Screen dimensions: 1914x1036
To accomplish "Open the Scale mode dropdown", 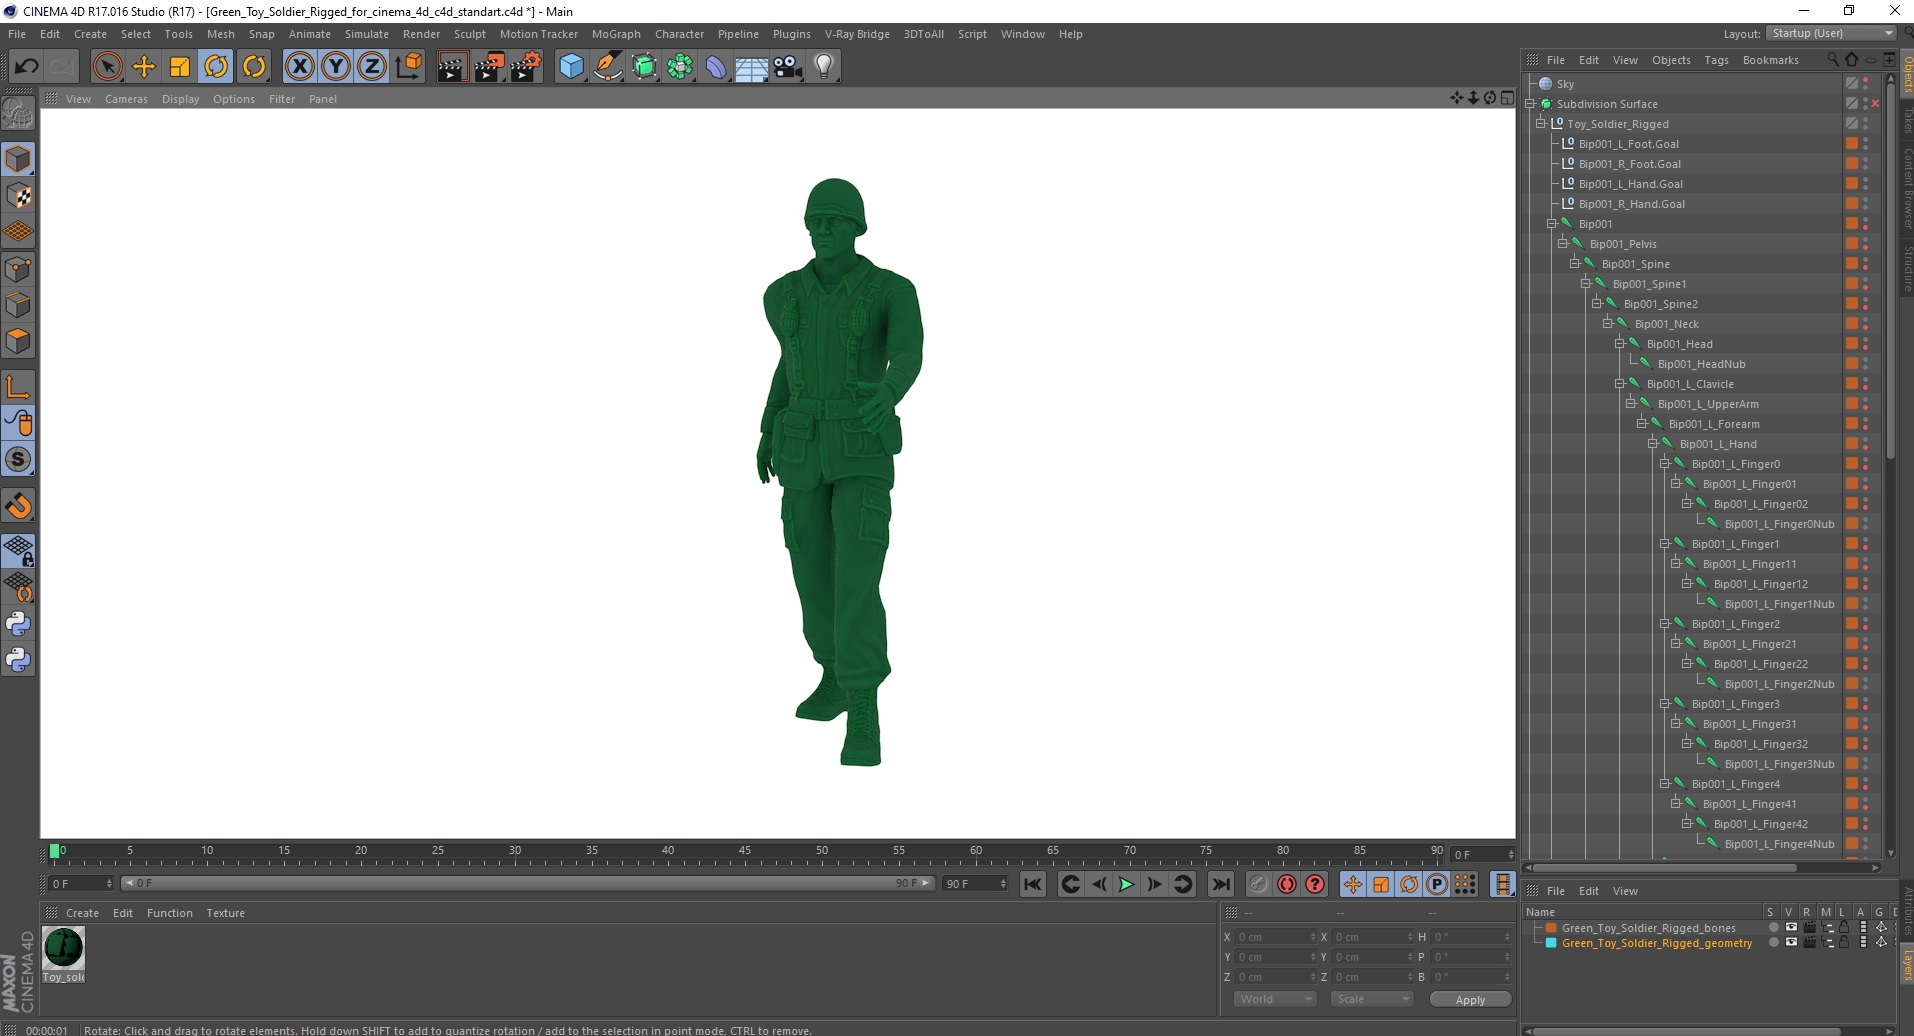I will (1371, 999).
